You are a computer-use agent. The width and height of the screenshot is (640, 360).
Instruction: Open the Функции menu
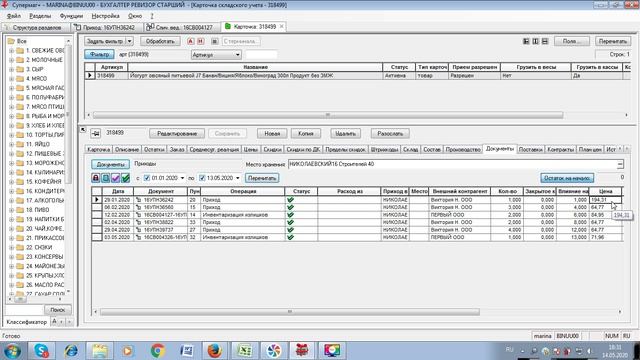click(x=71, y=16)
